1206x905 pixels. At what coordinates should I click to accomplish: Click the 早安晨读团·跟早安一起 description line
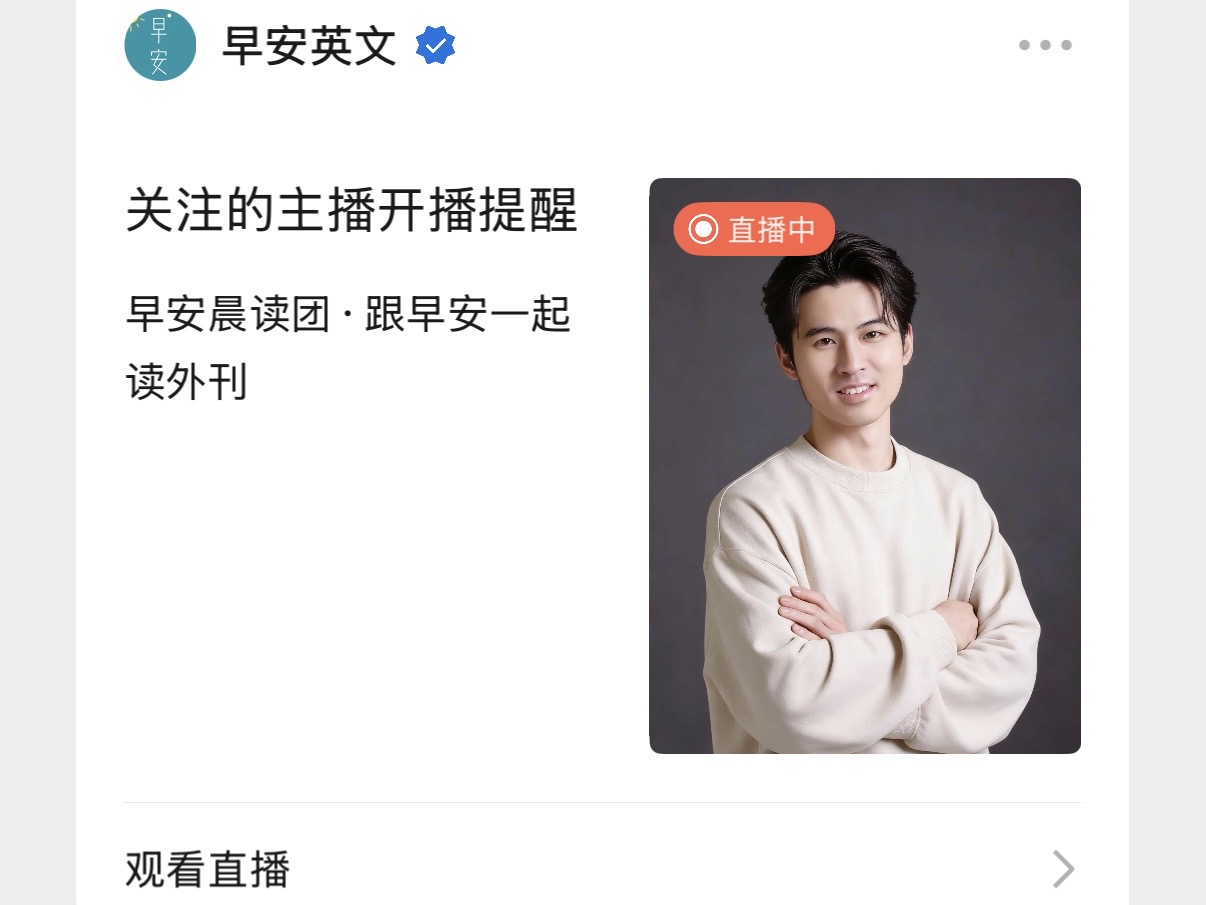(x=348, y=314)
